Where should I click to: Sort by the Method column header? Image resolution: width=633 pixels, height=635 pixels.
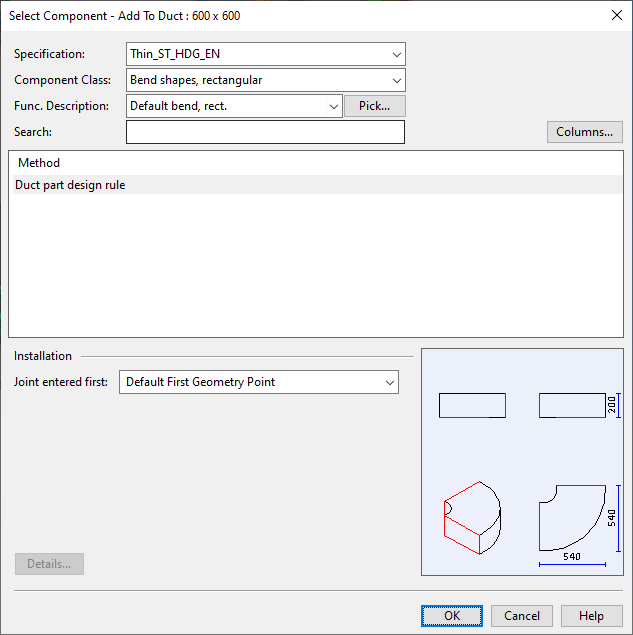39,163
